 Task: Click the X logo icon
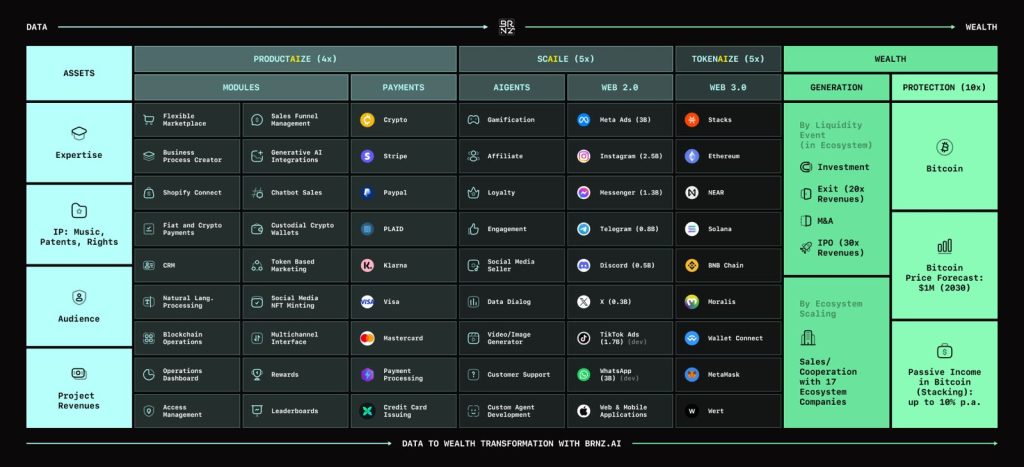[x=584, y=302]
